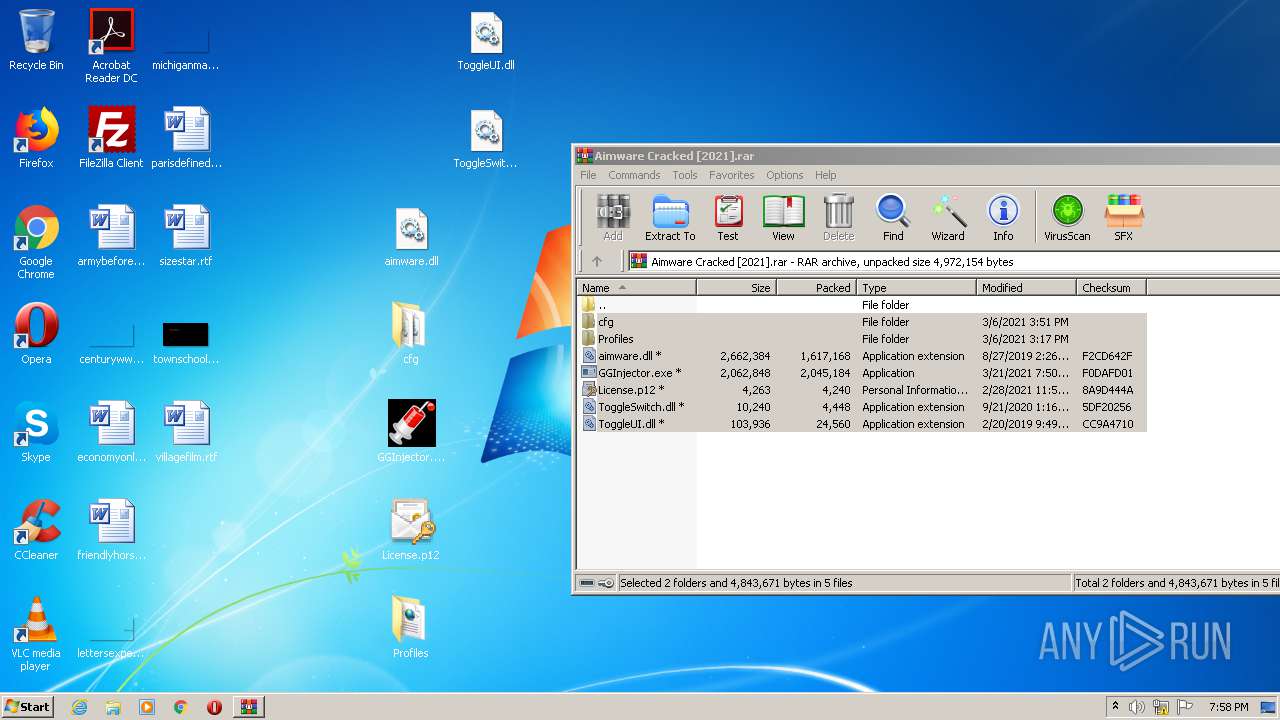Open the Options menu

point(784,175)
